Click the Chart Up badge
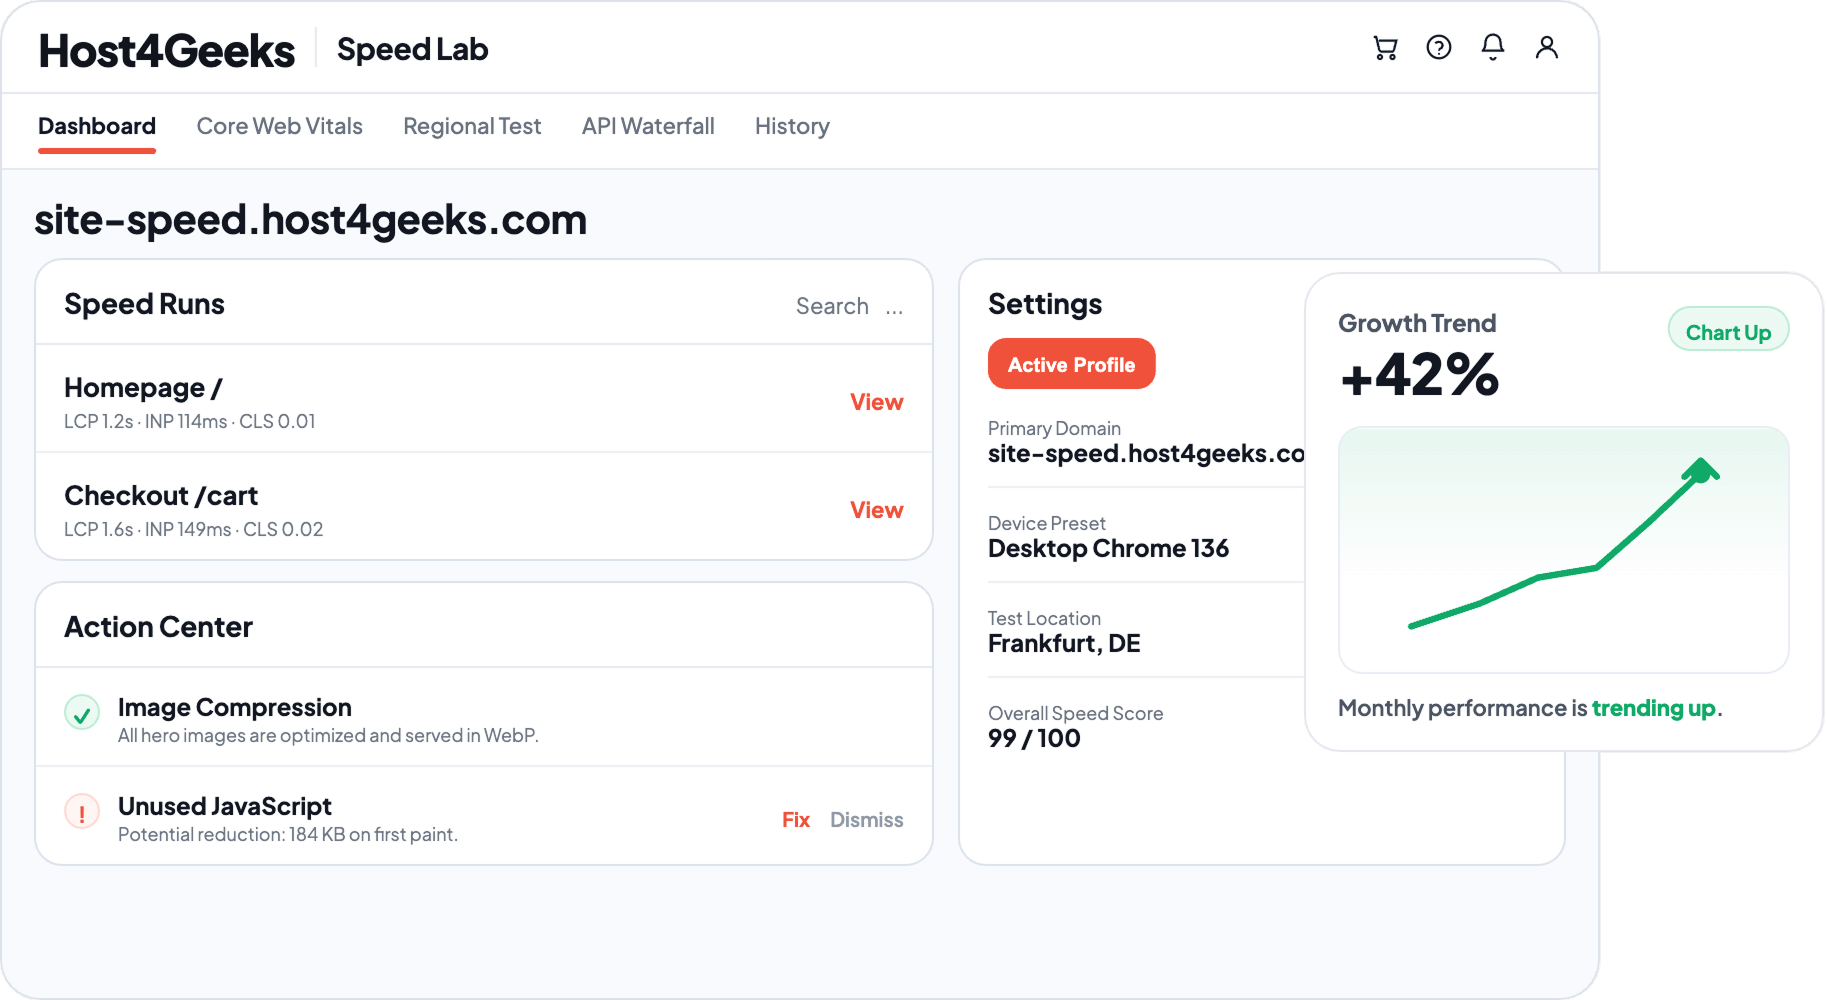The width and height of the screenshot is (1827, 1000). coord(1728,330)
